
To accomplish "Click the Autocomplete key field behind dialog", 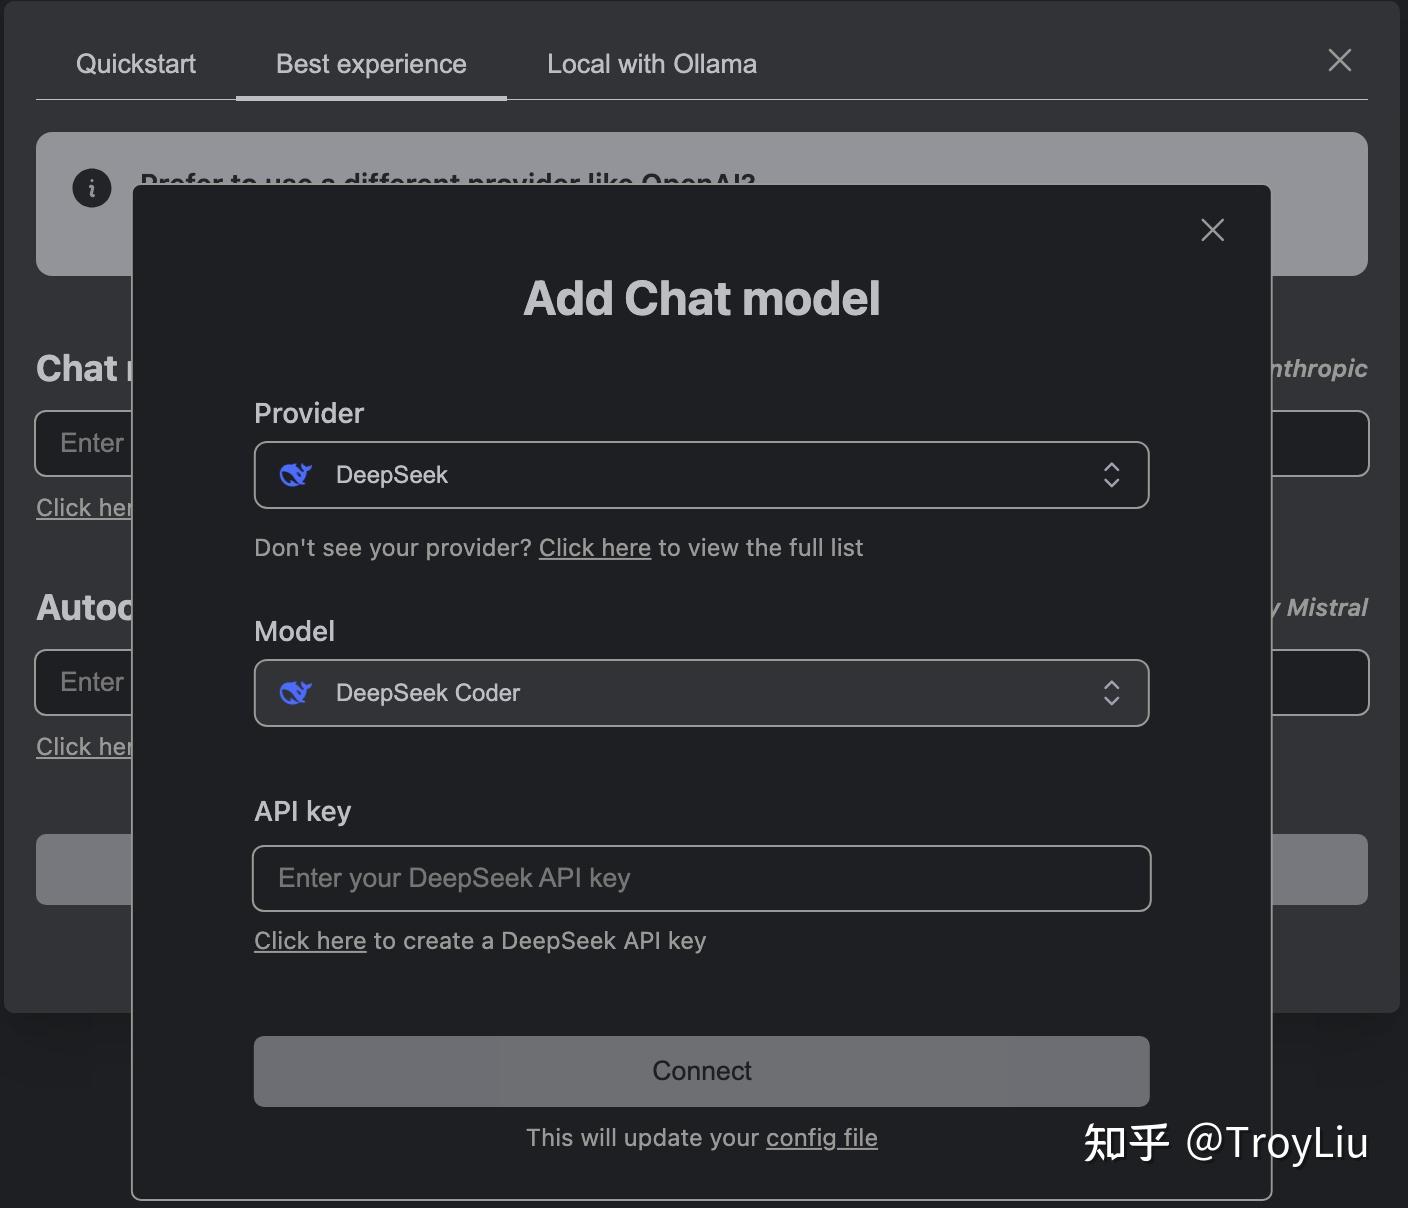I will tap(84, 682).
